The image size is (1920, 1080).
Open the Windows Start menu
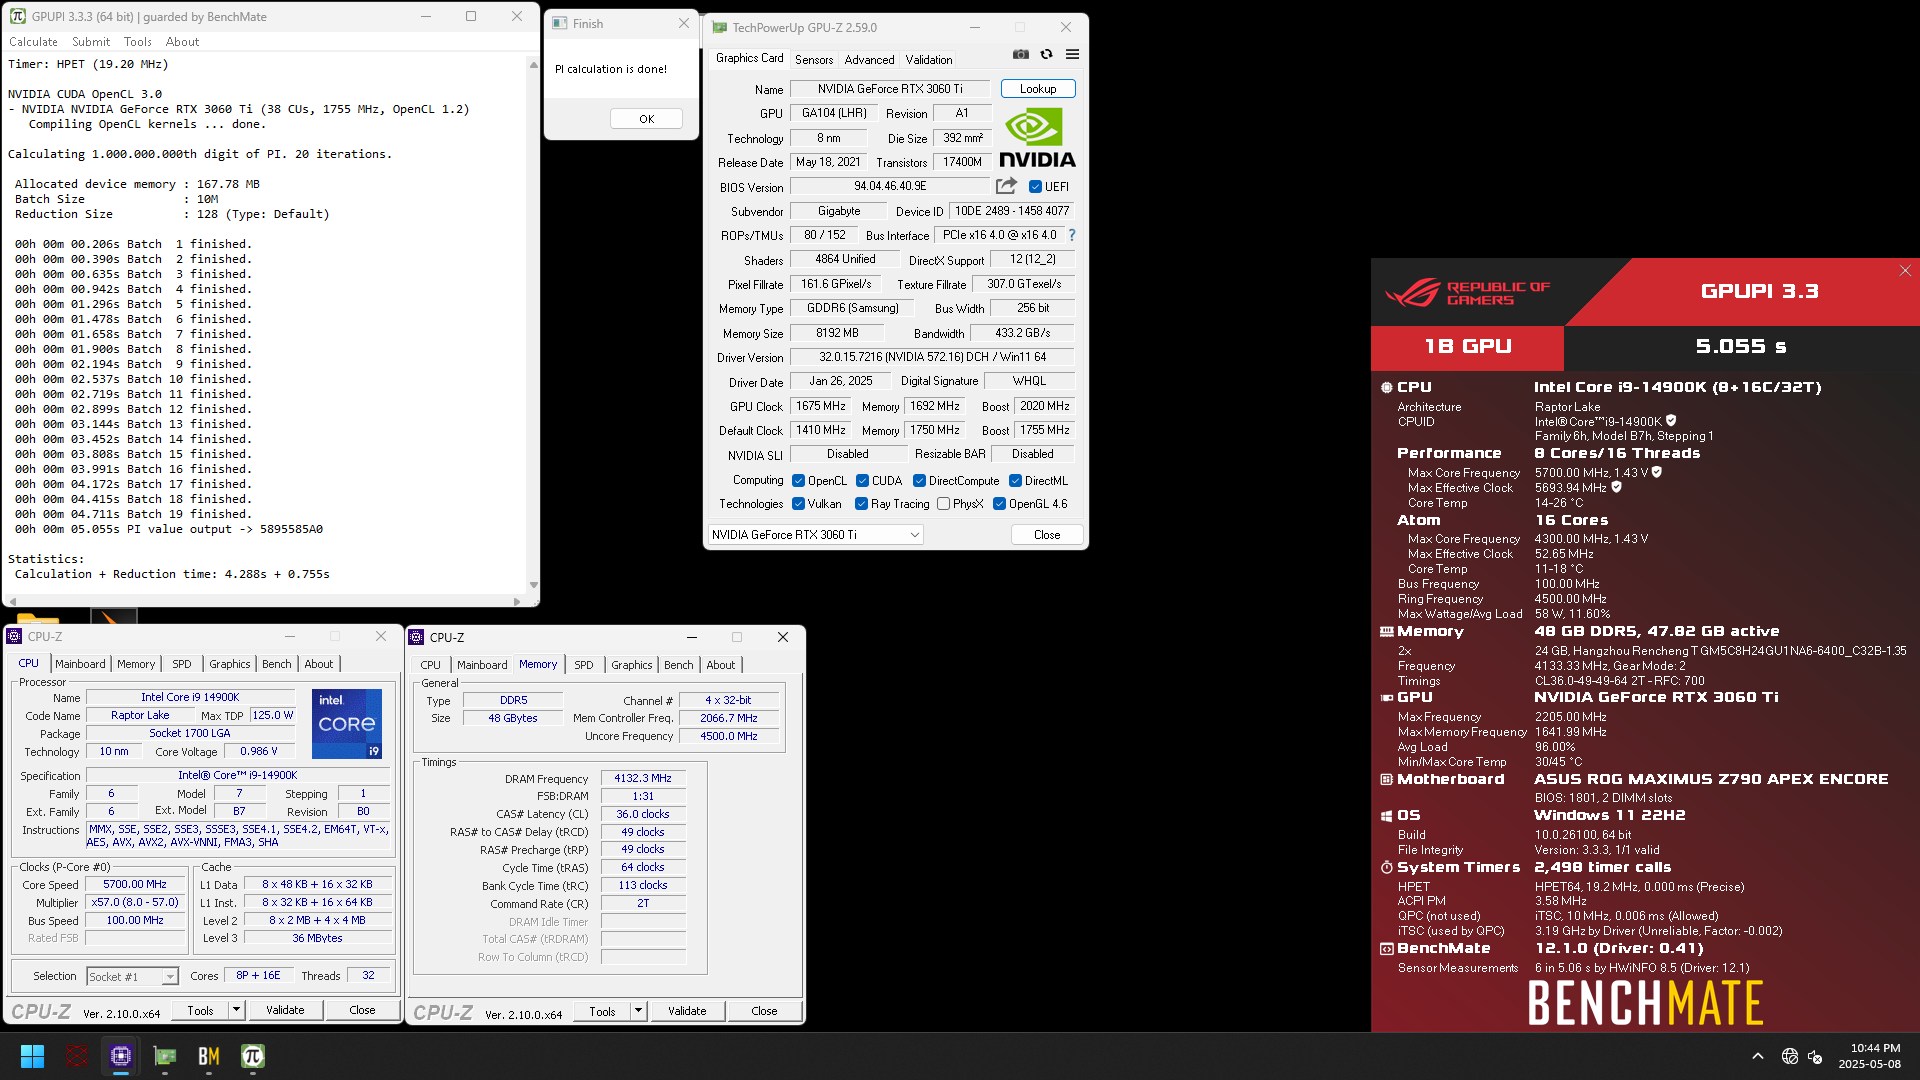coord(32,1056)
